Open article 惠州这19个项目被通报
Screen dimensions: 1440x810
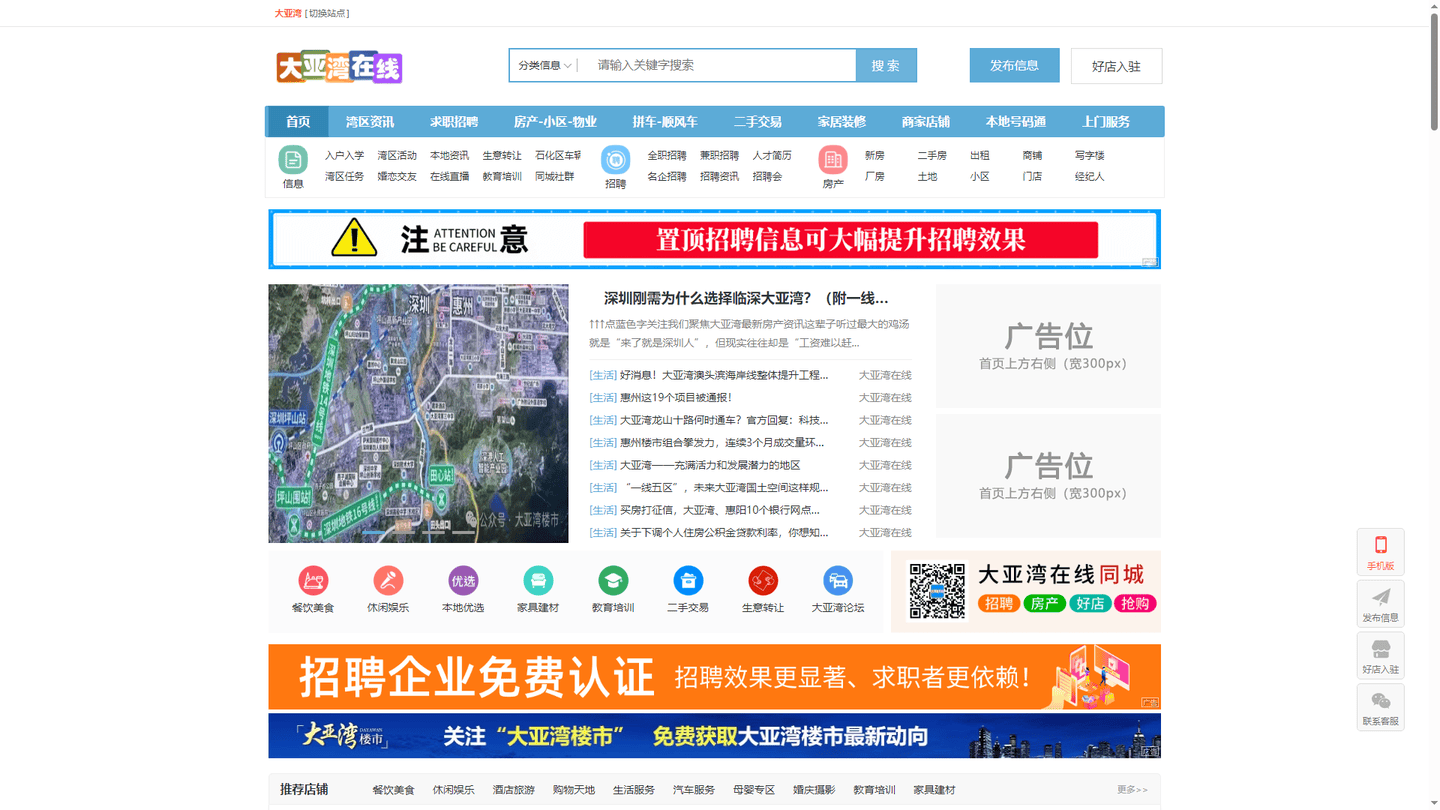[676, 398]
